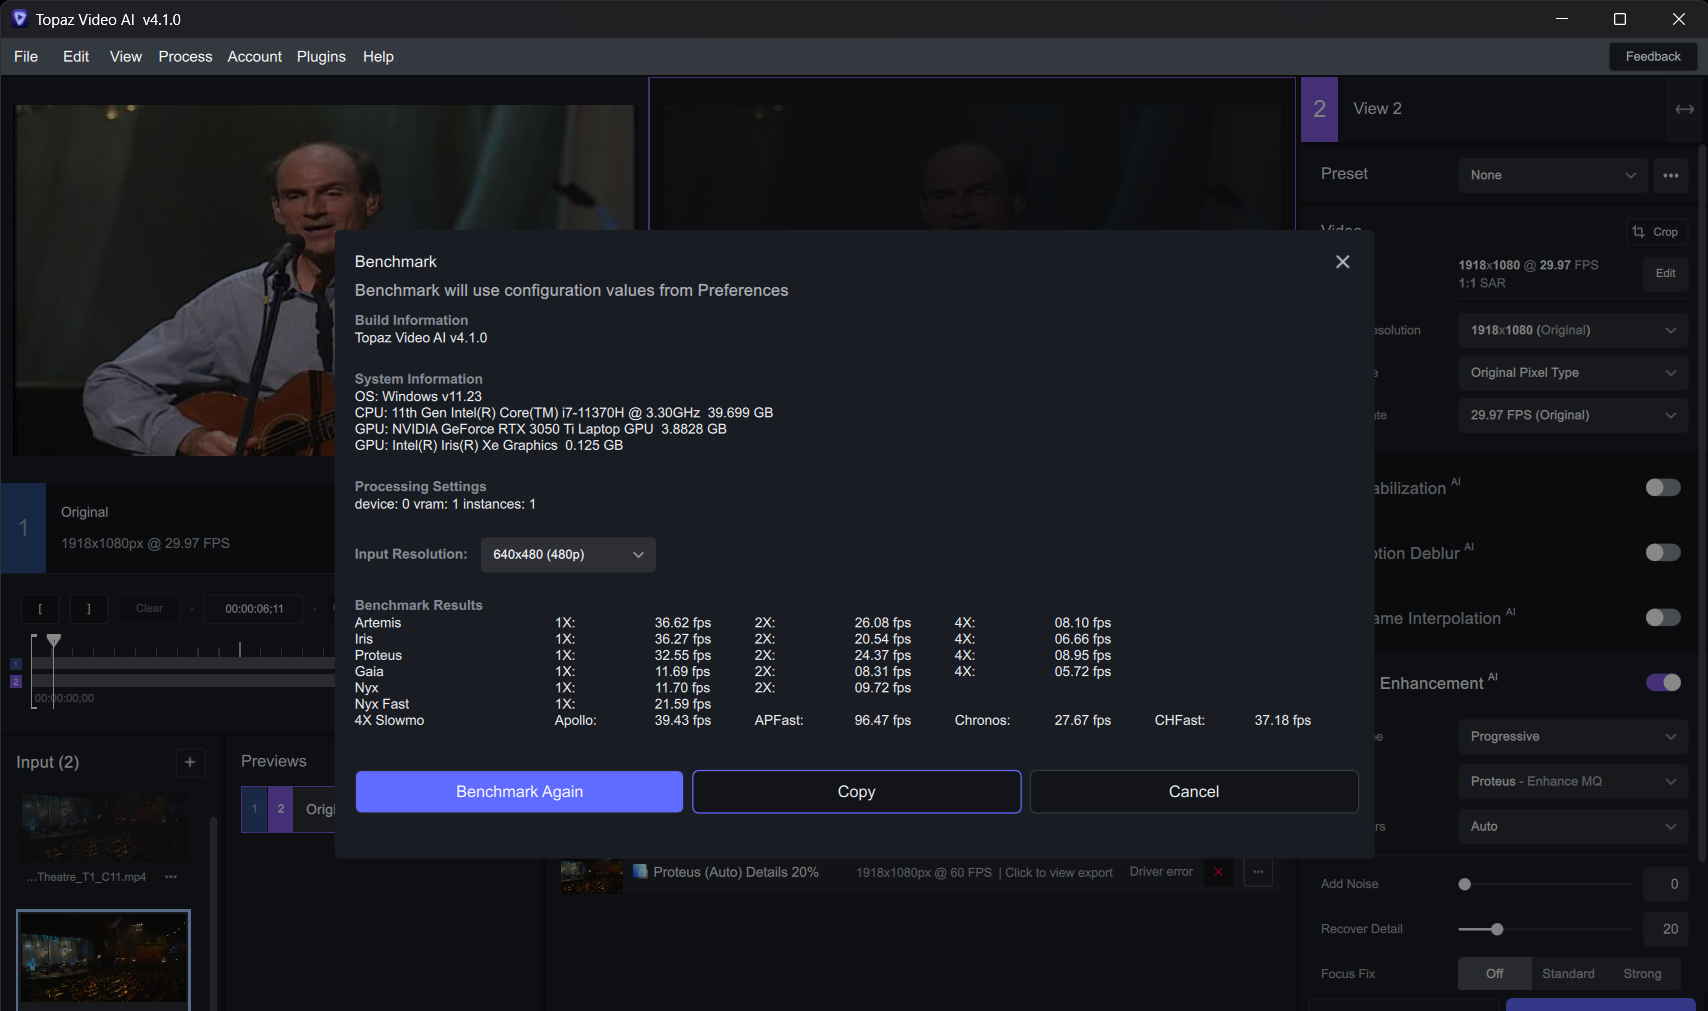Open the Input Resolution 640x480 dropdown
Image resolution: width=1708 pixels, height=1011 pixels.
pos(567,555)
